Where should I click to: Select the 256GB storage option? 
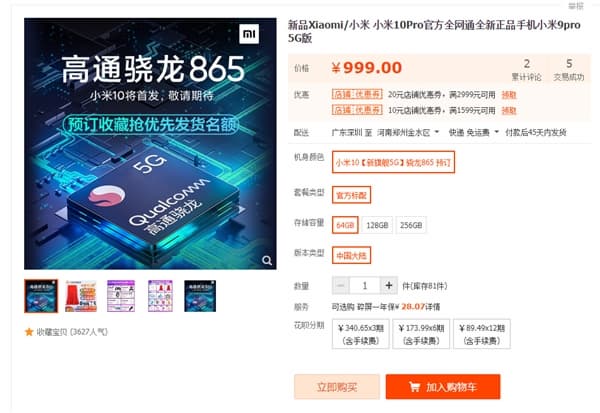tap(411, 225)
